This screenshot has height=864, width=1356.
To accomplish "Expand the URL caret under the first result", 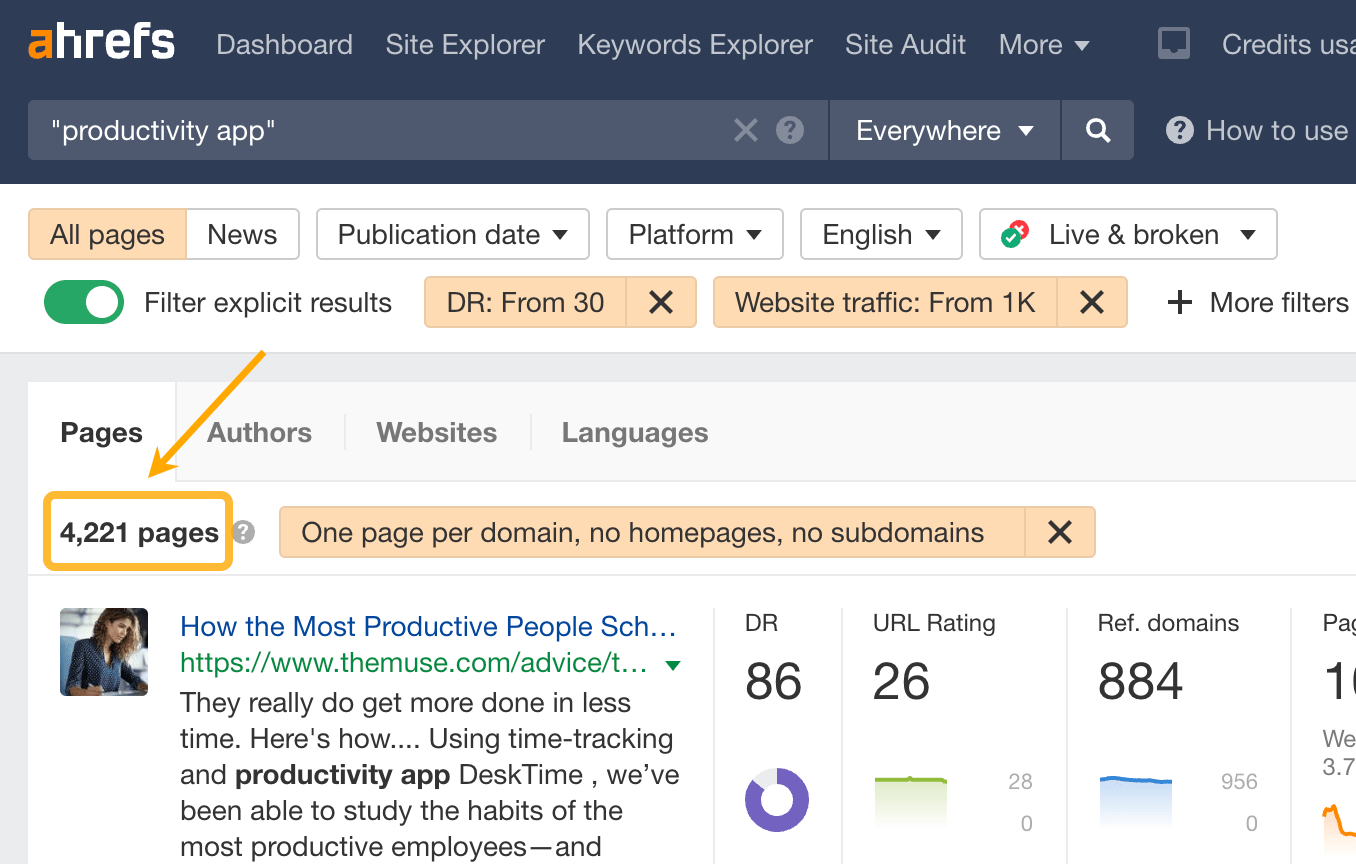I will (x=673, y=663).
